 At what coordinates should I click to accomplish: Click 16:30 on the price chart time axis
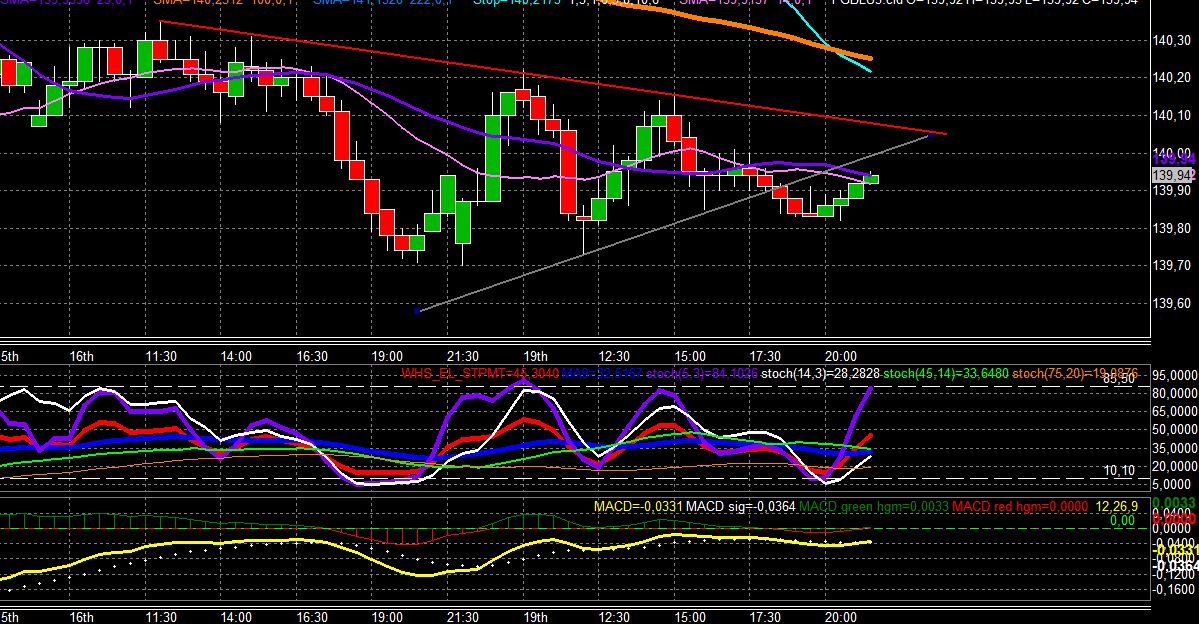(x=312, y=356)
